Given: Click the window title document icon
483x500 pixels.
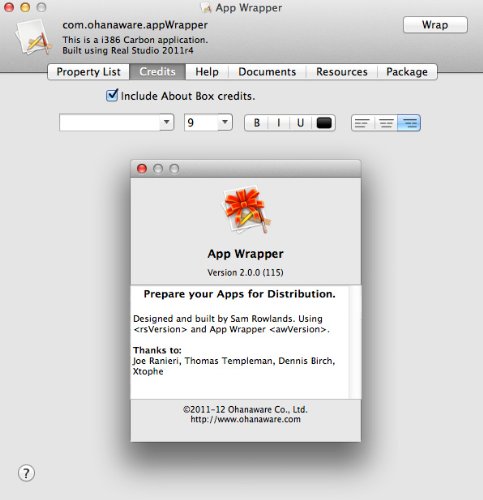Looking at the screenshot, I should pyautogui.click(x=206, y=8).
